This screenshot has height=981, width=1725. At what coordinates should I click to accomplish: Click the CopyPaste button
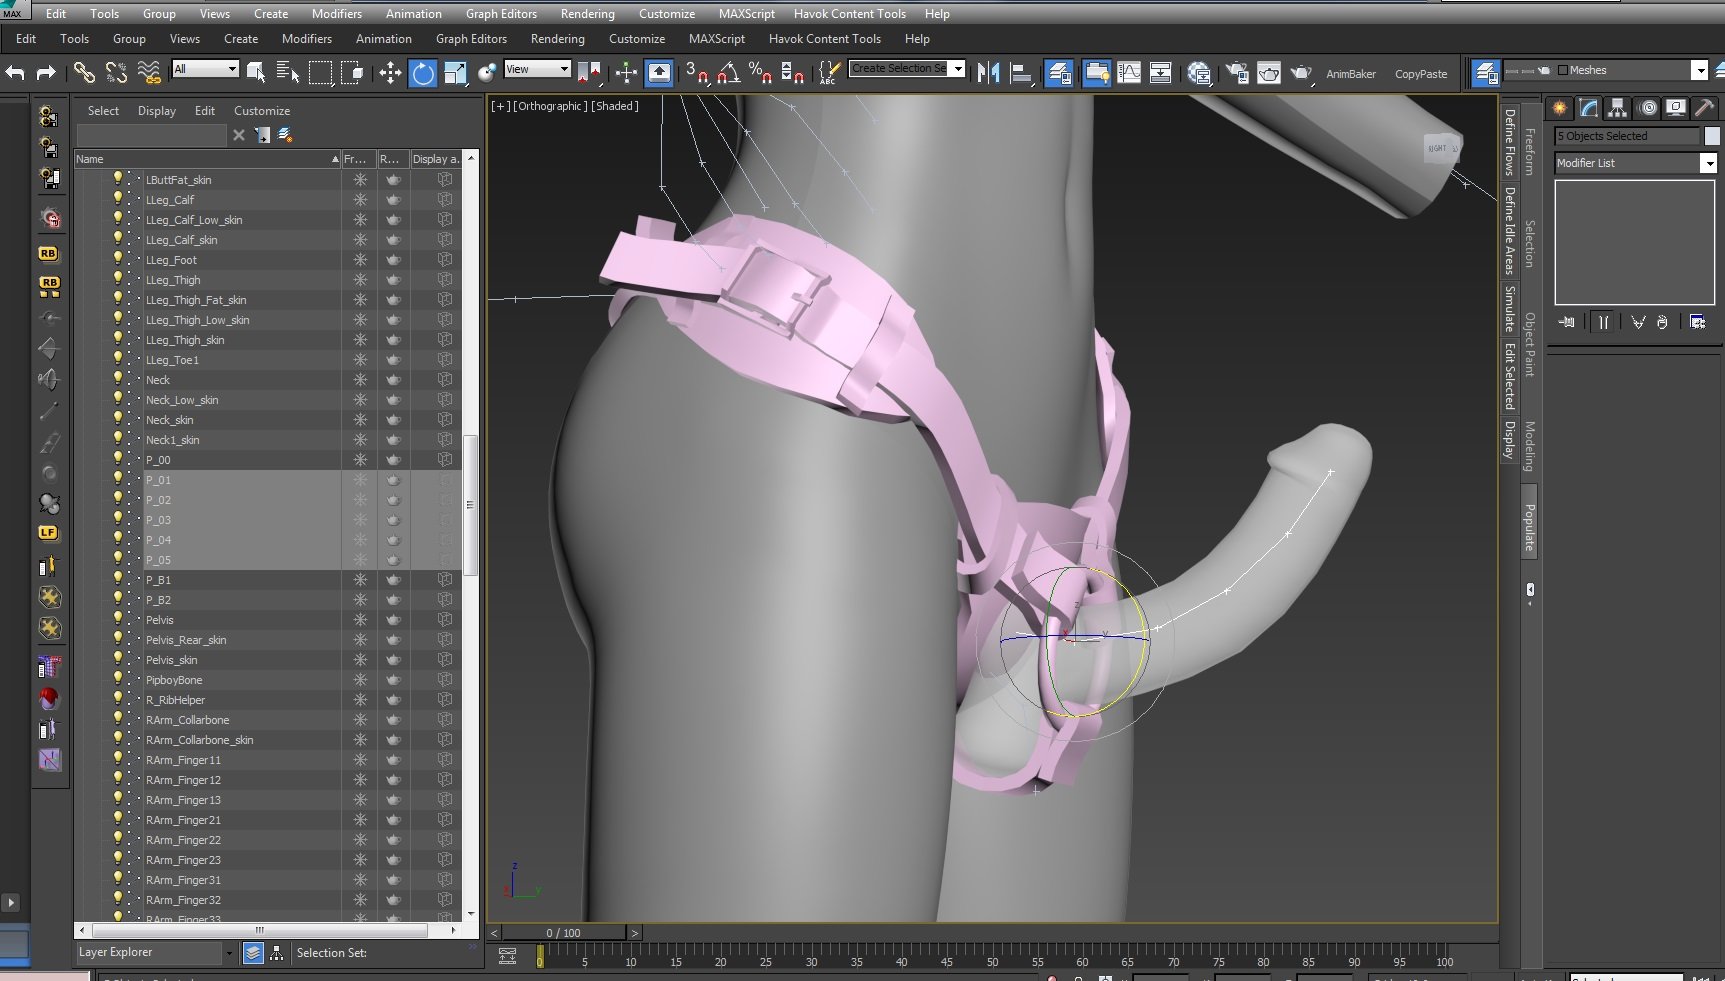pyautogui.click(x=1421, y=74)
